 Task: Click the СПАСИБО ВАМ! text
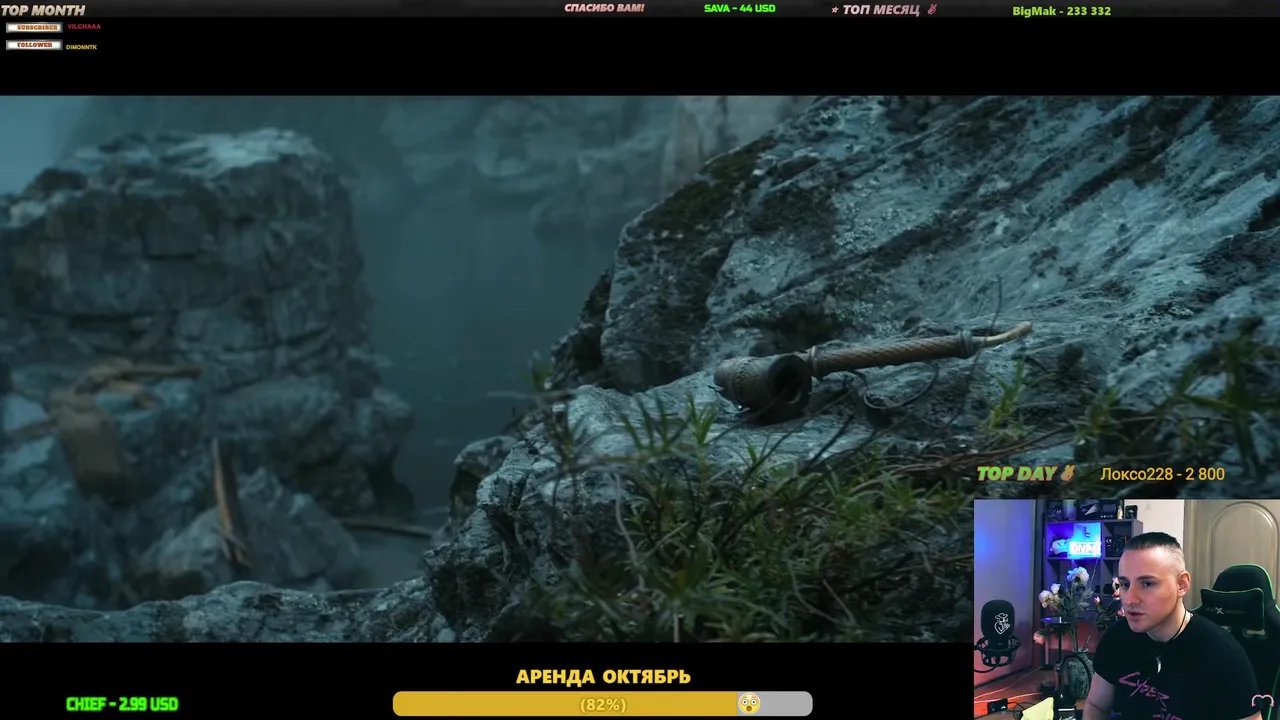pos(604,8)
